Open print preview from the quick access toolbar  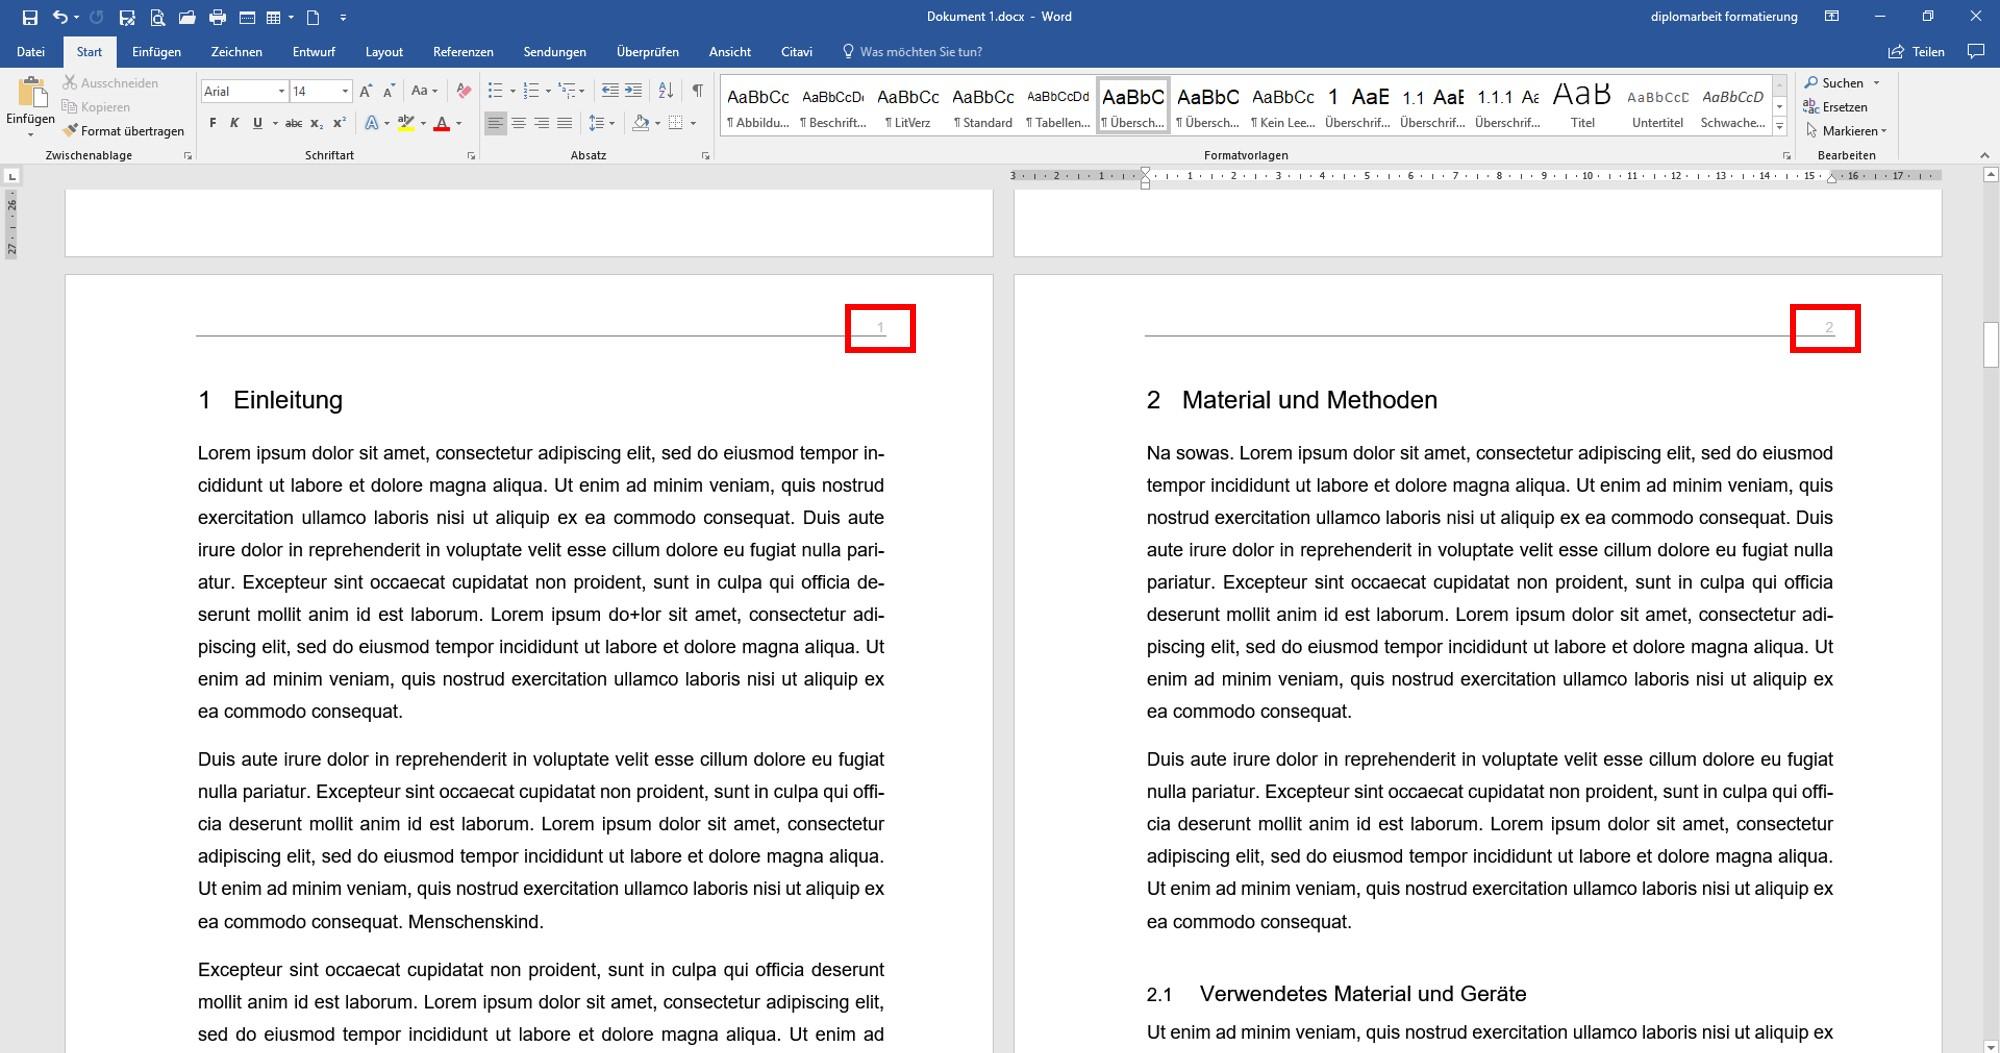157,17
